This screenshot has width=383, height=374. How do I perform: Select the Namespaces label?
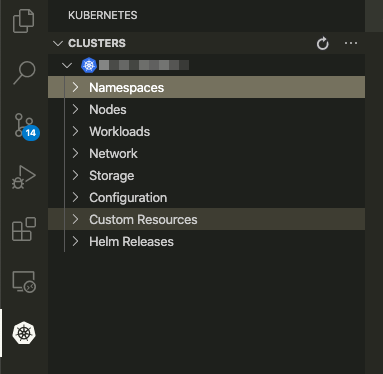point(127,88)
